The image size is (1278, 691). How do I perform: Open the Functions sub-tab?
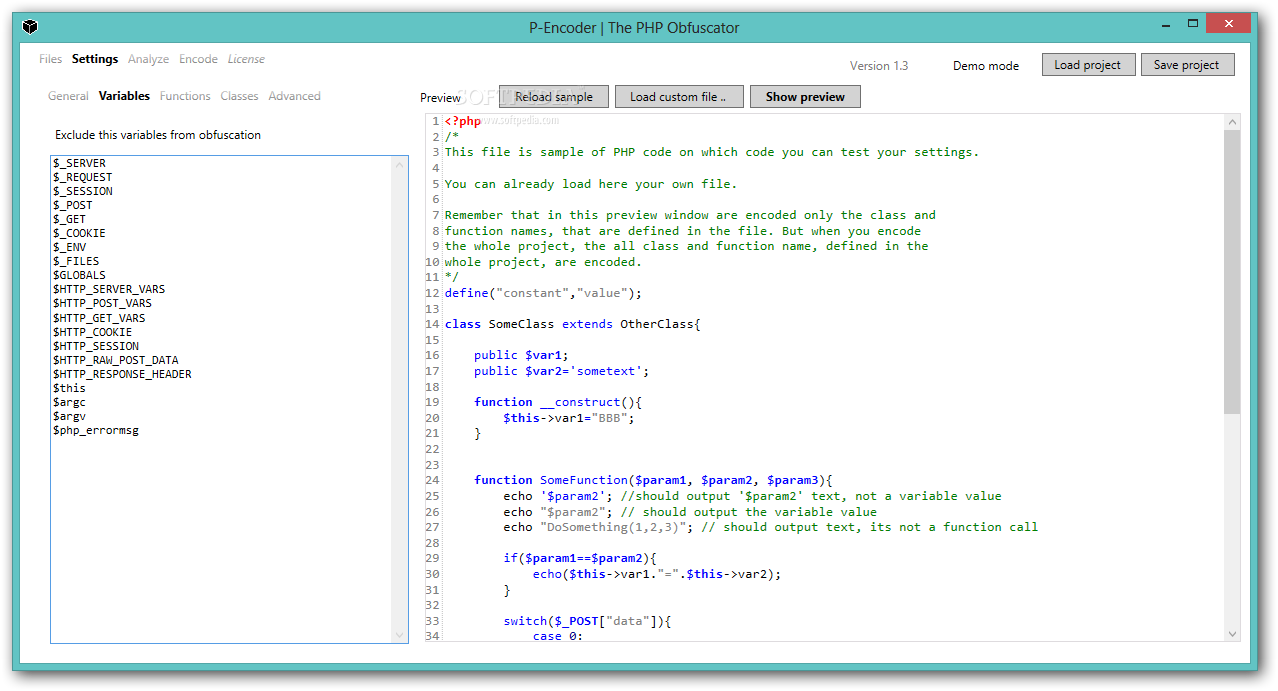pos(185,96)
